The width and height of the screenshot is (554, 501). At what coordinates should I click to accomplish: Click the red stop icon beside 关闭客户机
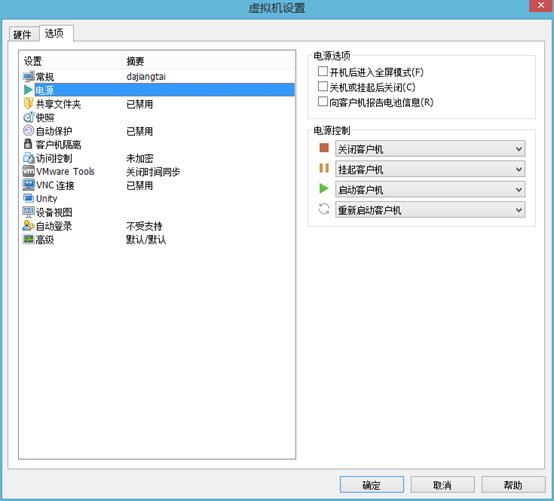coord(324,148)
